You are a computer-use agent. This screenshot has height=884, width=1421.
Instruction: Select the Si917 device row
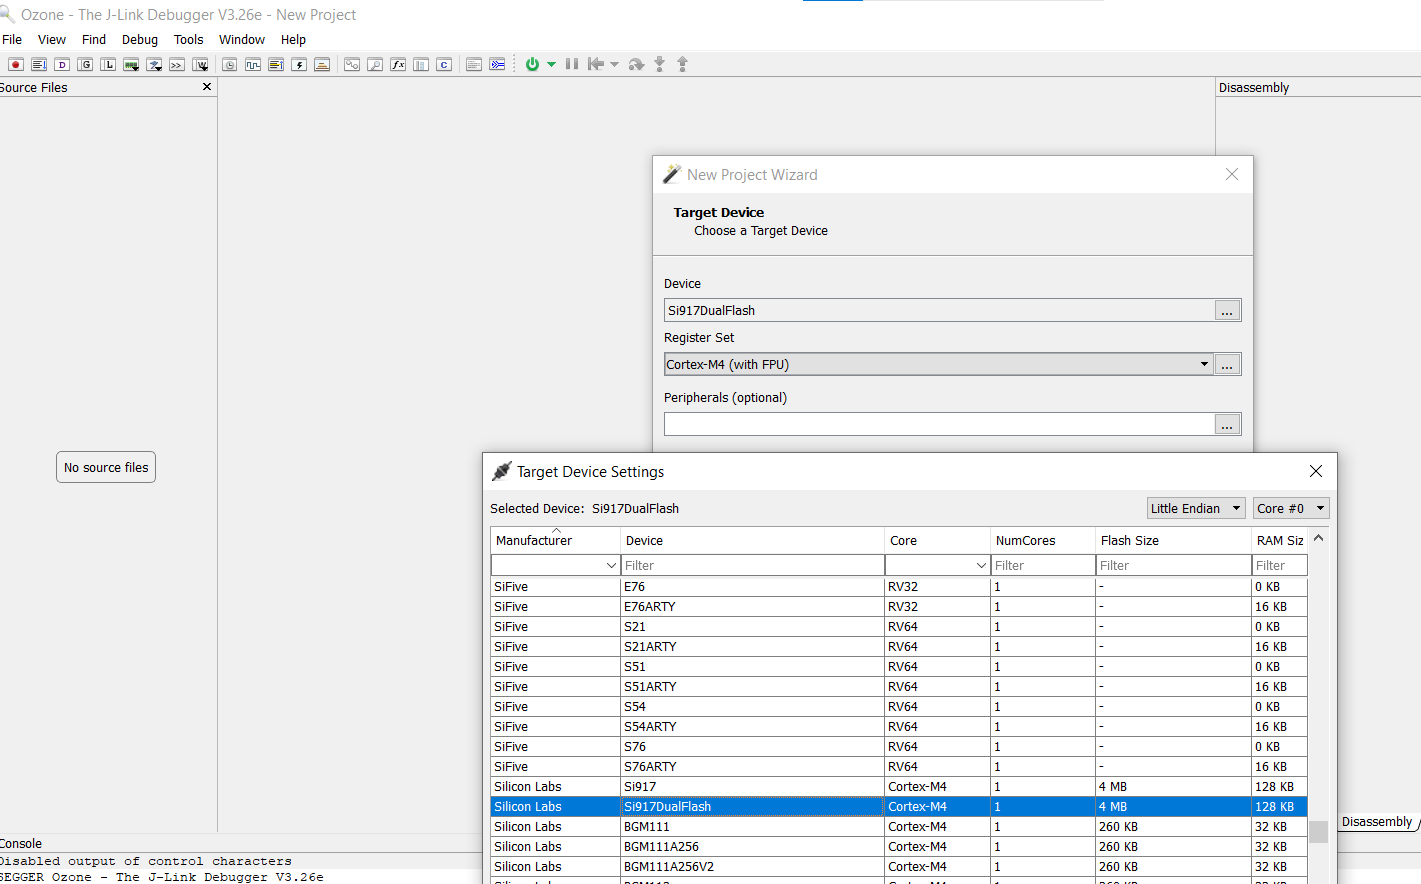(x=899, y=787)
